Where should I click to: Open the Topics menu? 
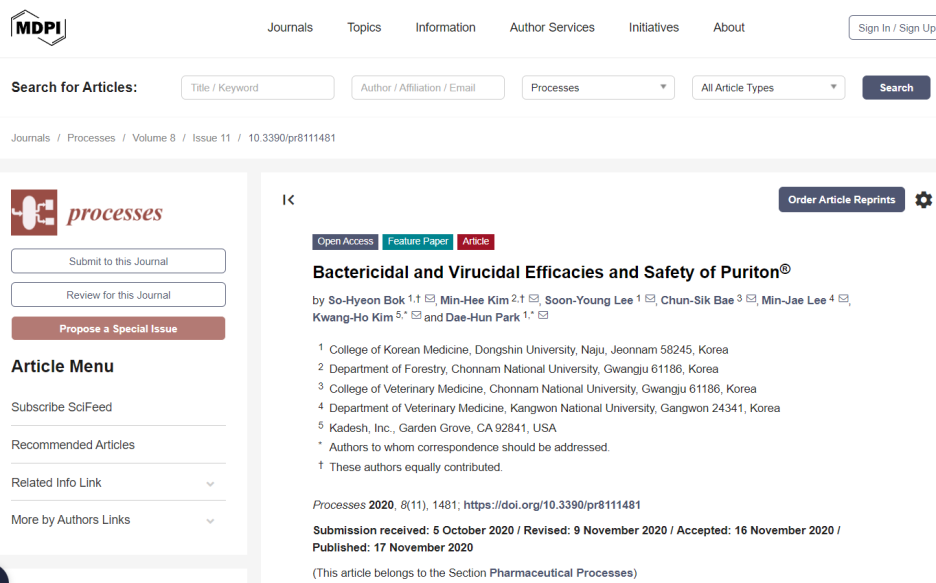pos(364,27)
